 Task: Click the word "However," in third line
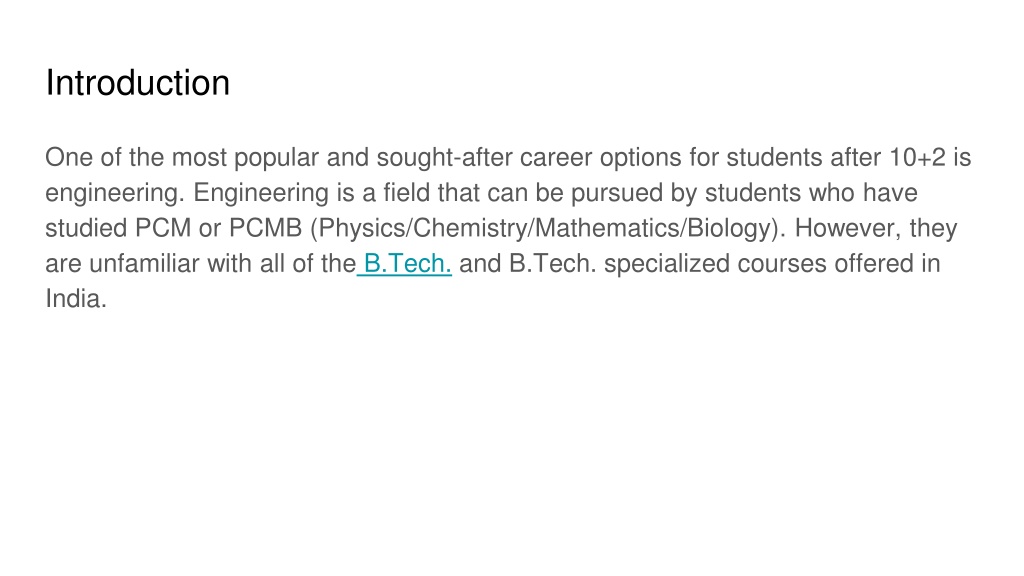coord(848,228)
